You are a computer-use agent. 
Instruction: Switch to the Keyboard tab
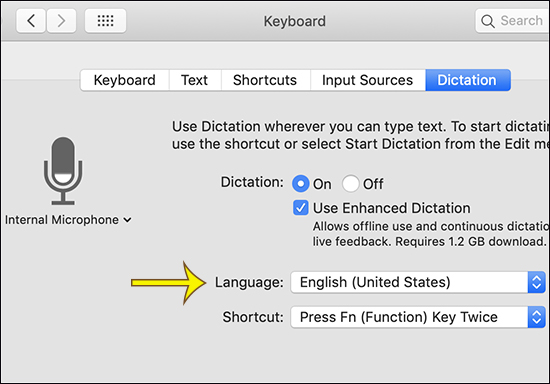(125, 80)
